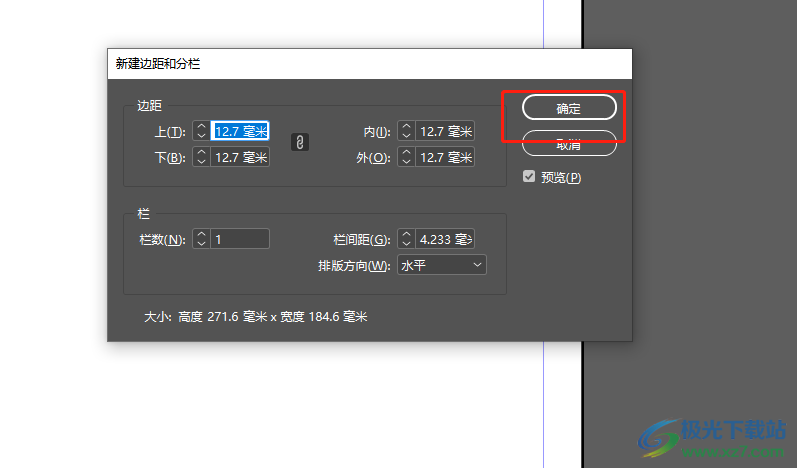Click the 大小 dimensions text
This screenshot has height=468, width=797.
pyautogui.click(x=256, y=317)
